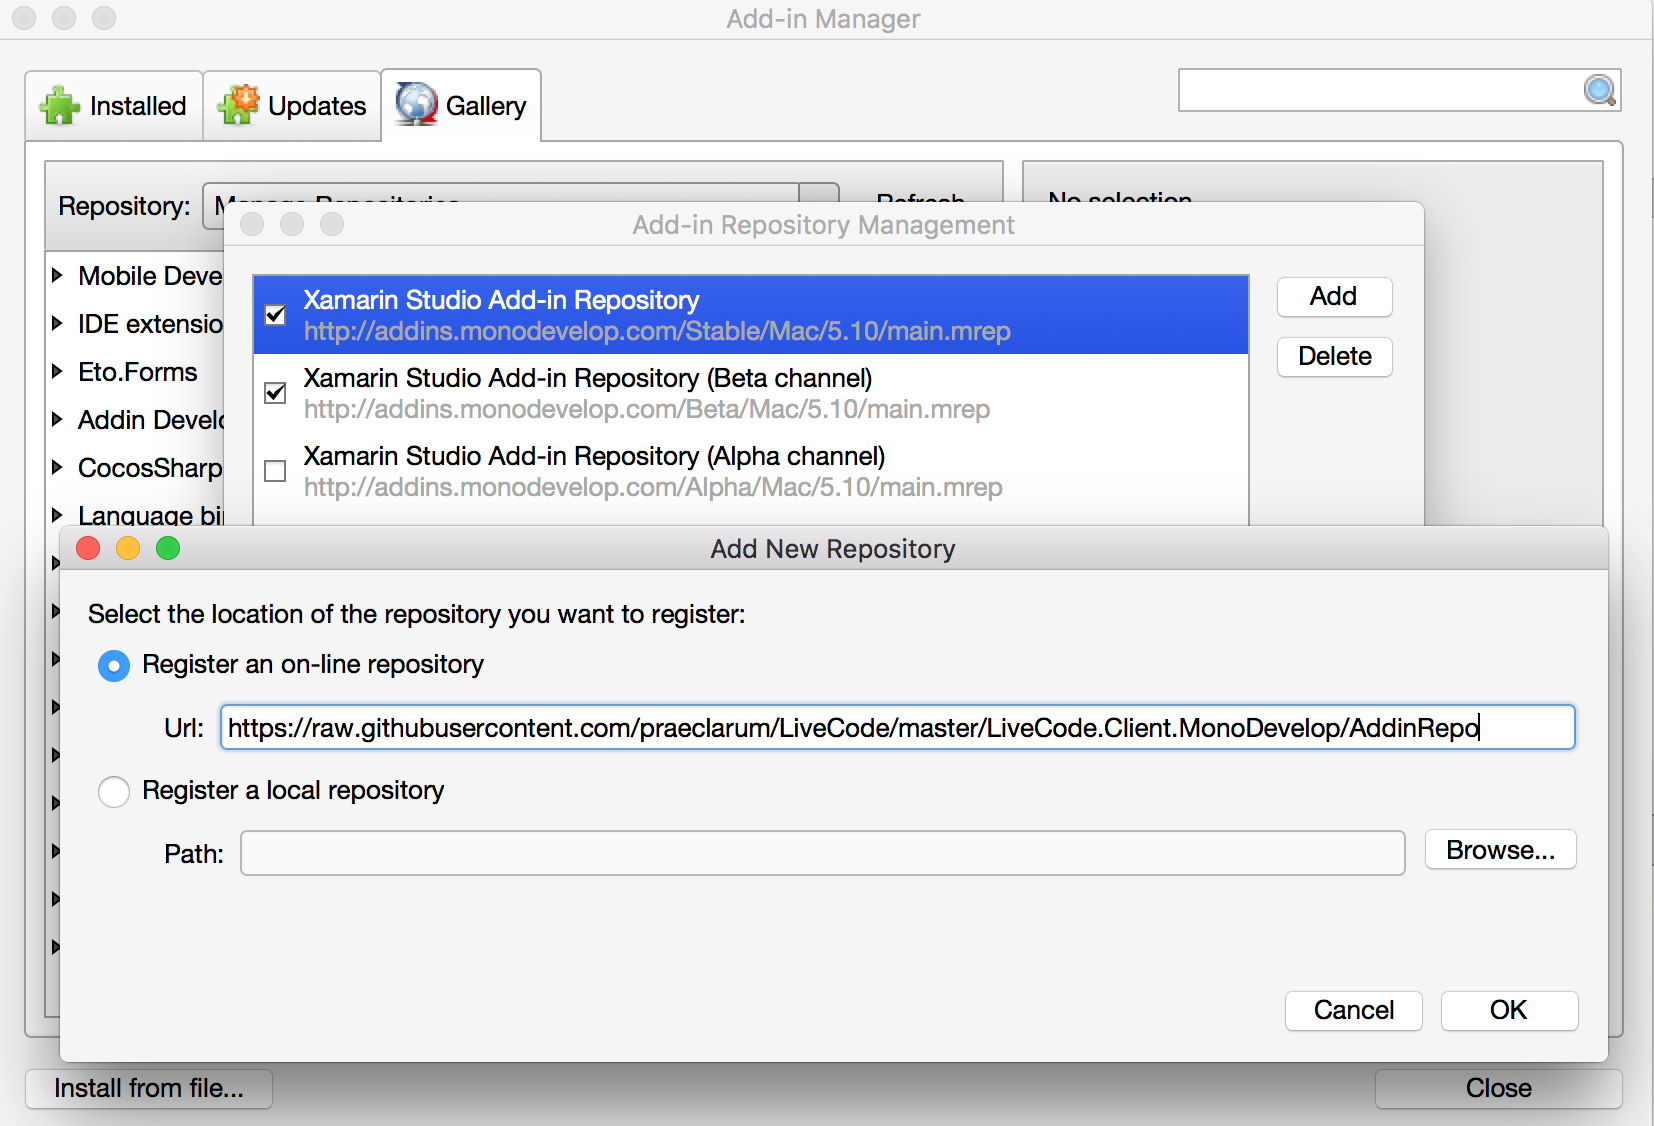
Task: Click the add-in search field
Action: point(1399,90)
